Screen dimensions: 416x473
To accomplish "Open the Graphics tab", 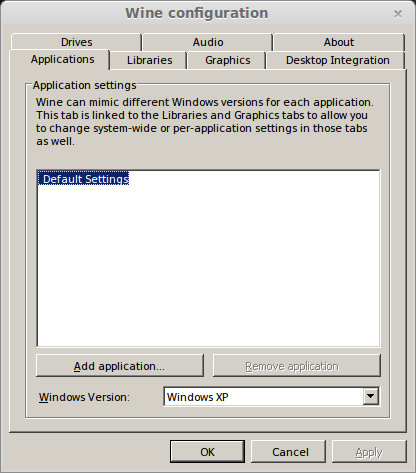I will point(227,60).
